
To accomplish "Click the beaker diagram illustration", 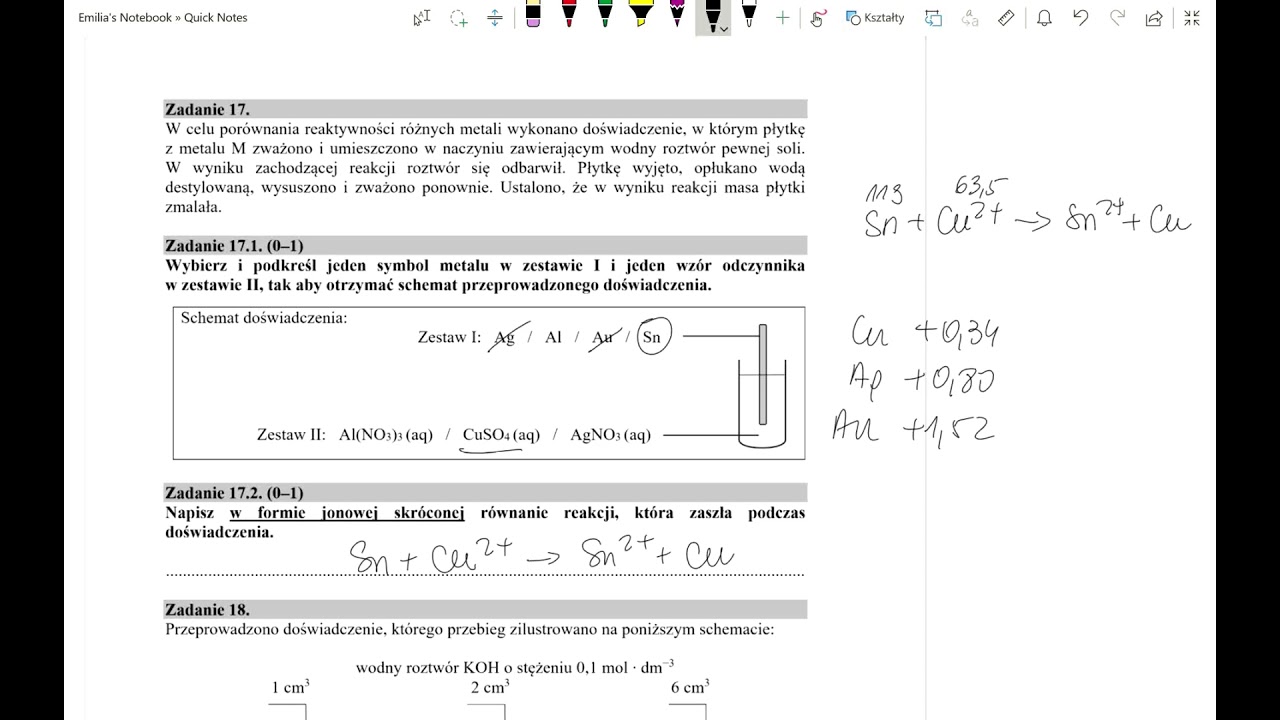I will pos(762,384).
